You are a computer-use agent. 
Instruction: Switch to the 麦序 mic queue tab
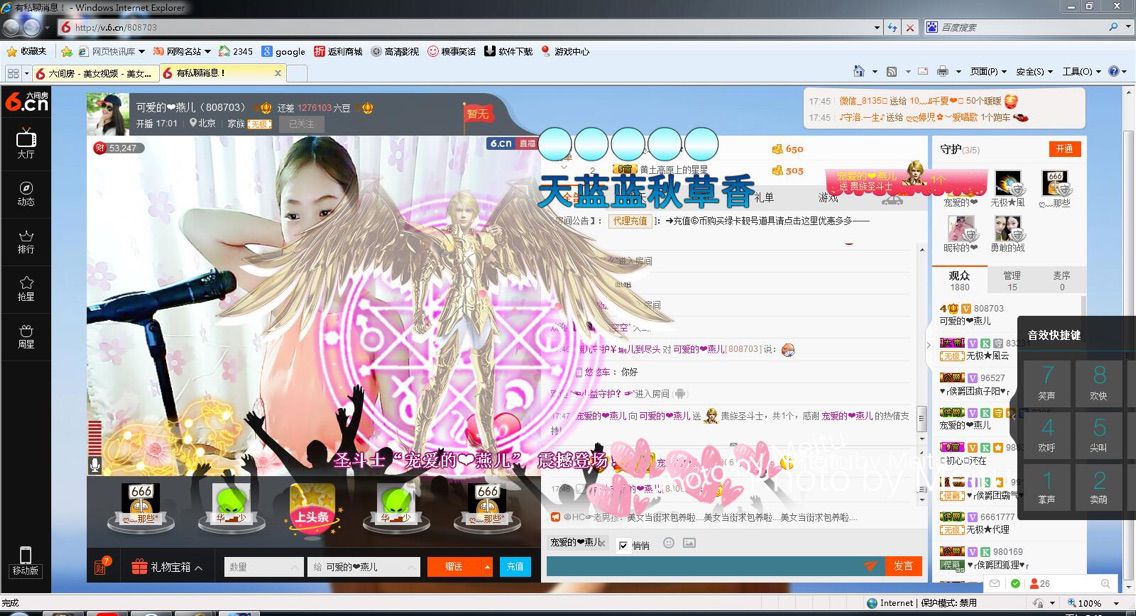coord(1061,280)
